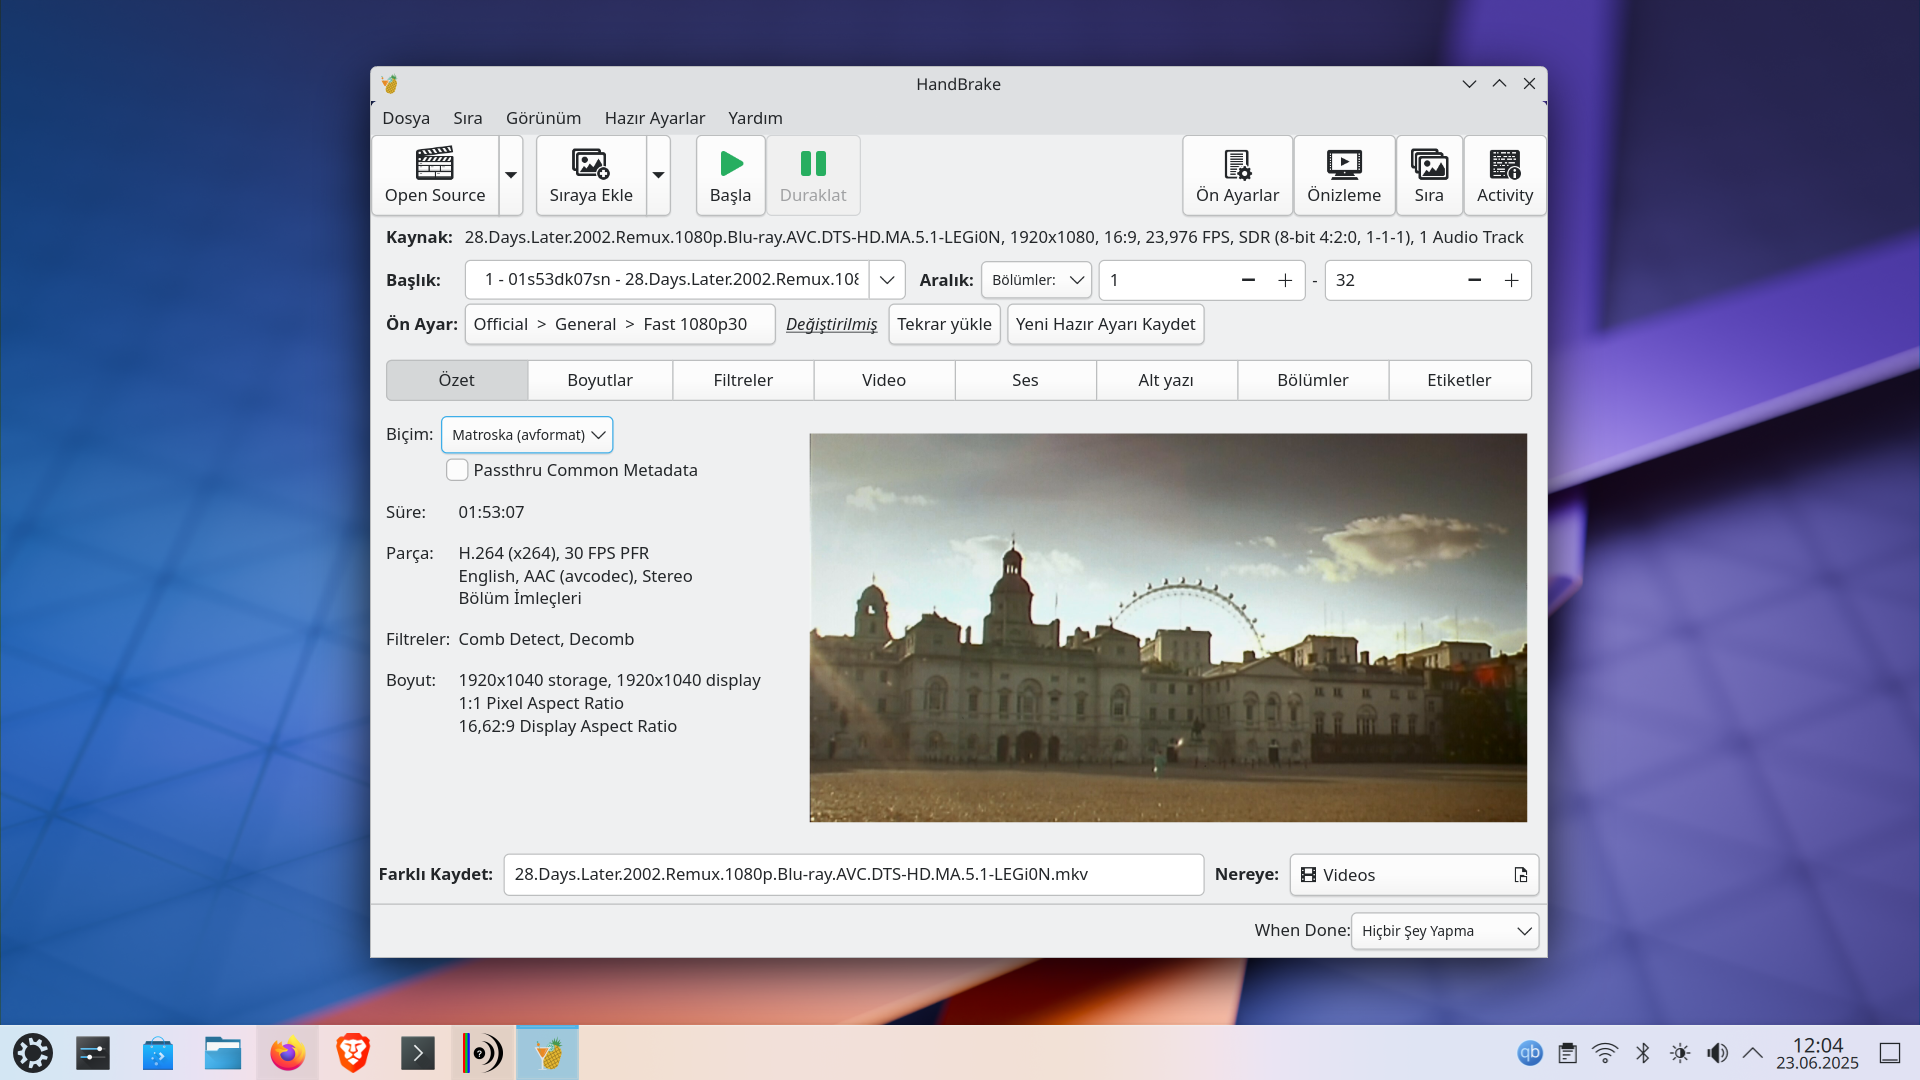Image resolution: width=1920 pixels, height=1080 pixels.
Task: Switch to the Ses audio tab
Action: point(1025,380)
